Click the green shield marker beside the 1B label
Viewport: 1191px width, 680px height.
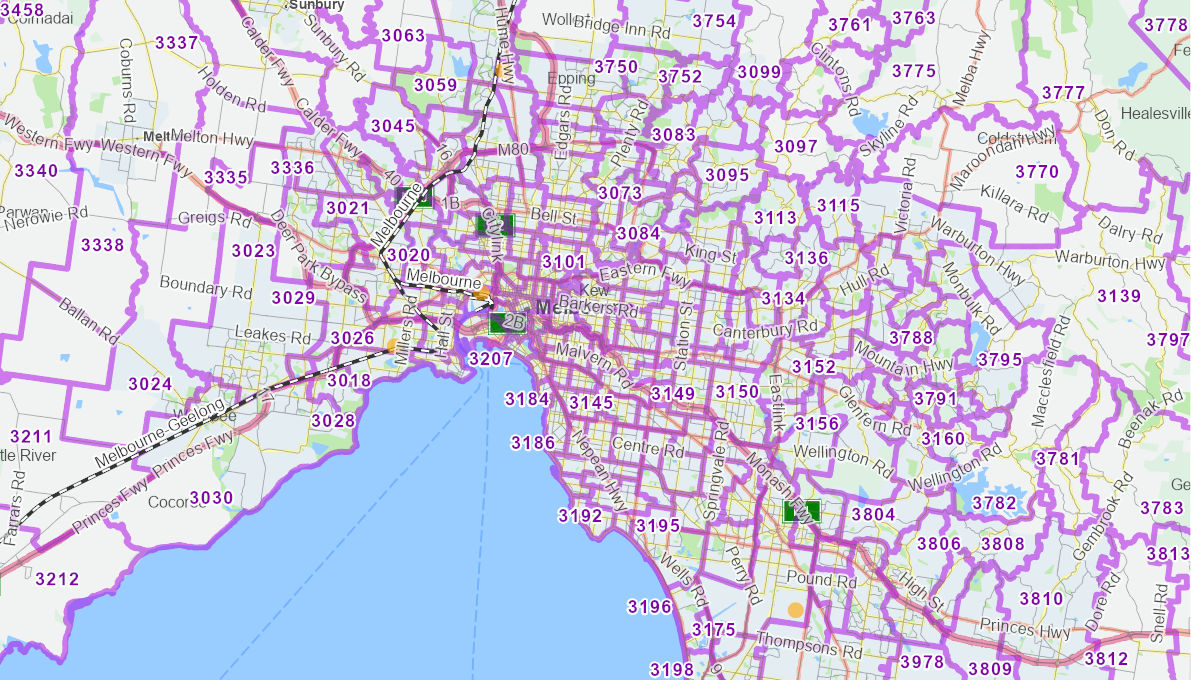tap(421, 197)
